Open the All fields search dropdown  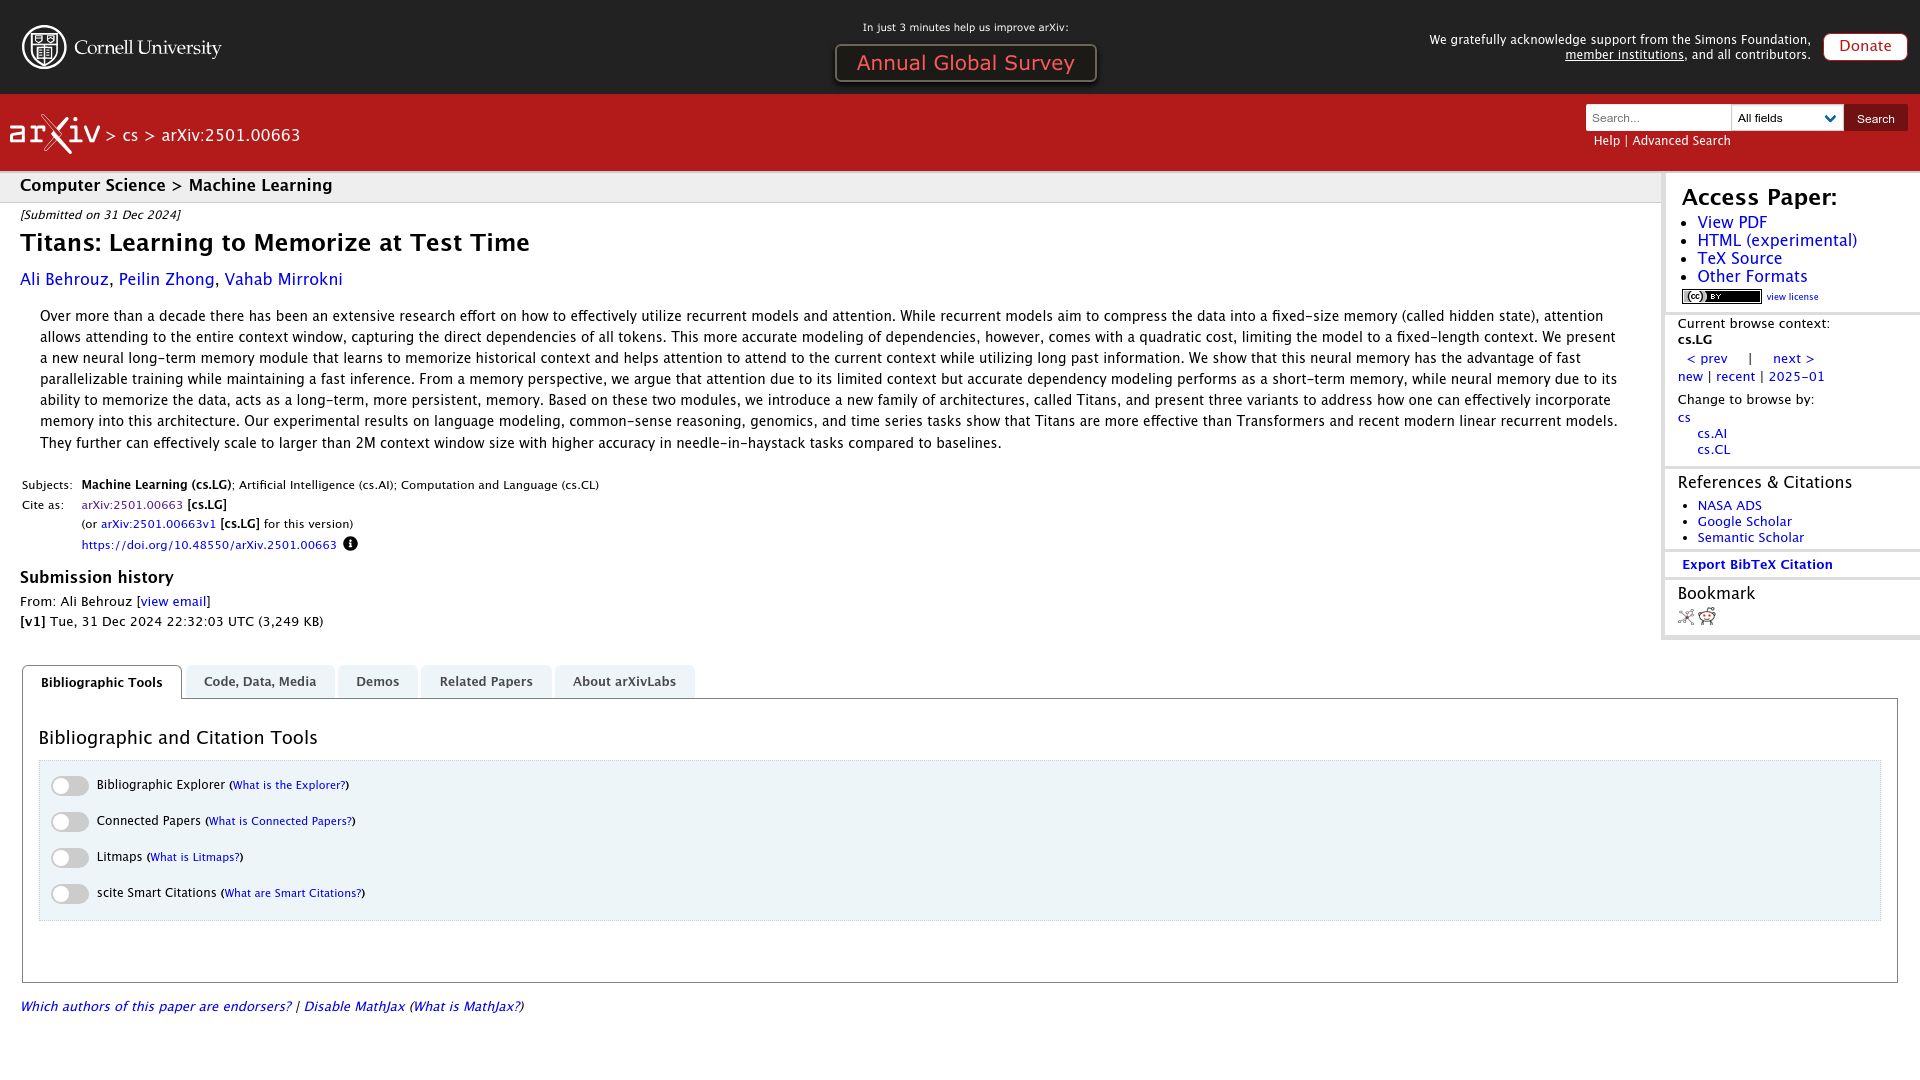[1787, 118]
